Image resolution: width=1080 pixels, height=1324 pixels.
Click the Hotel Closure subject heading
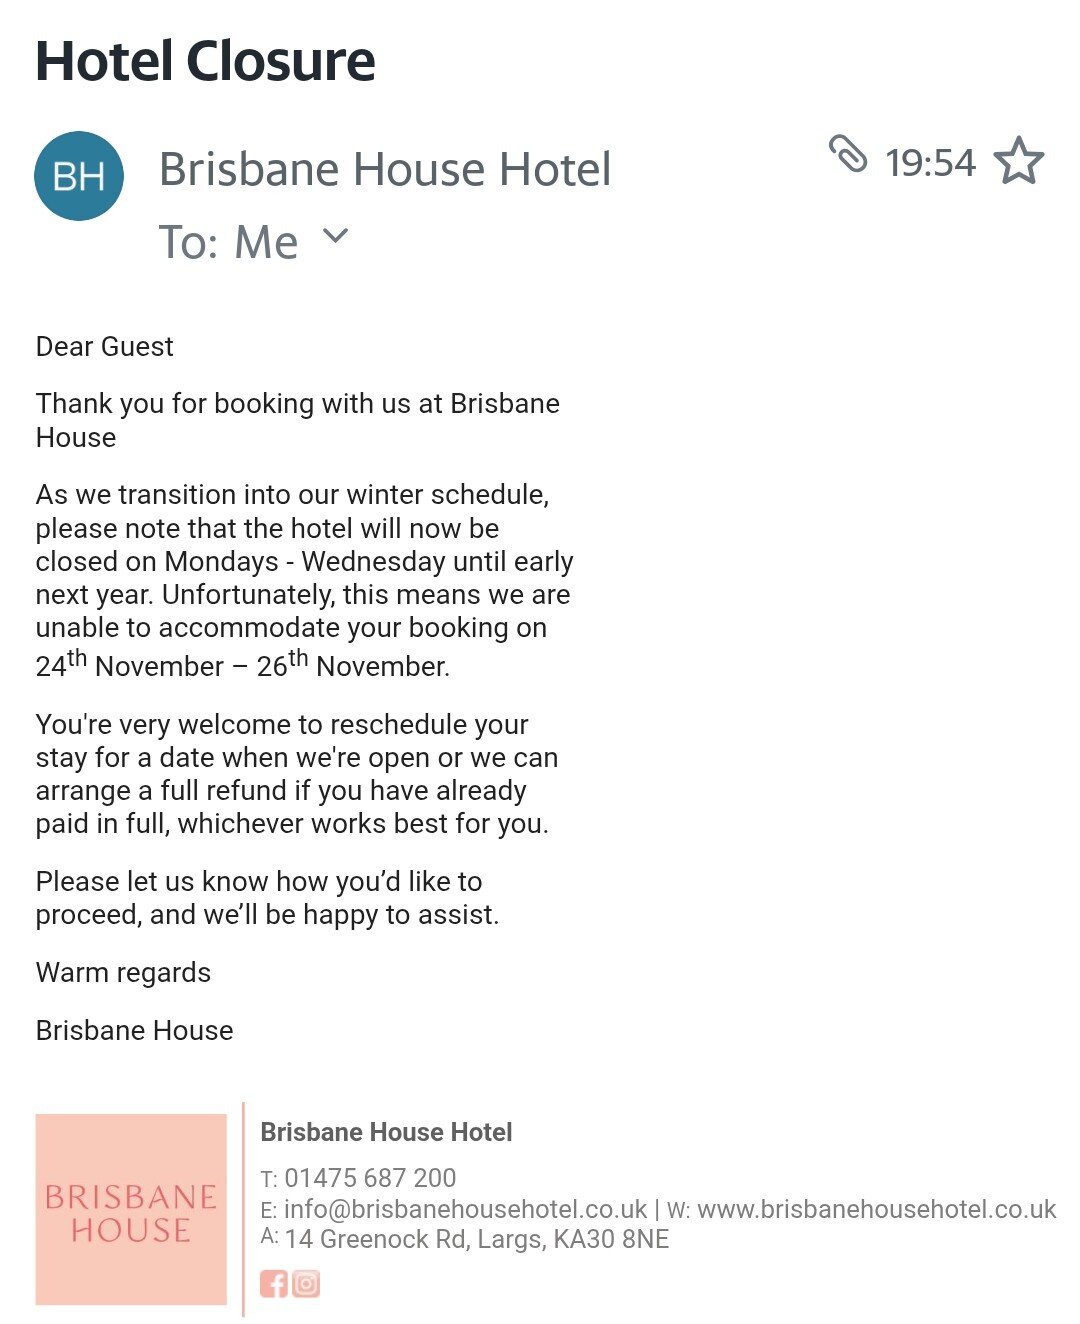coord(206,61)
